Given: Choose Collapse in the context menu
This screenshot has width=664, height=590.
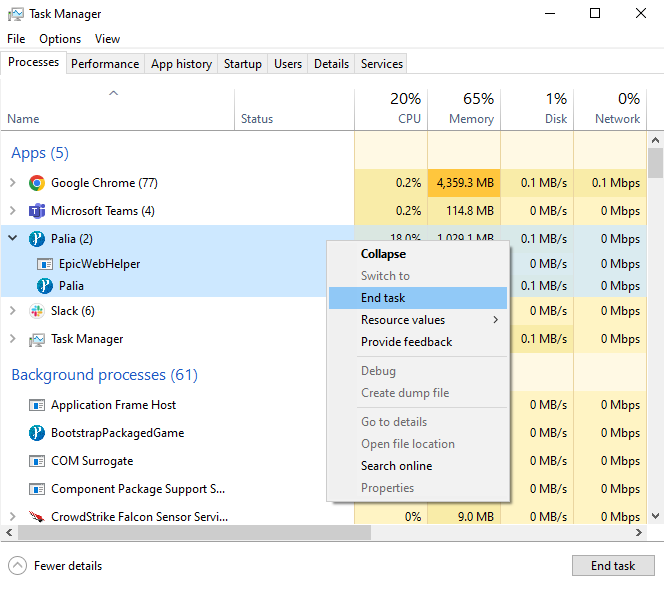Looking at the screenshot, I should click(x=418, y=254).
